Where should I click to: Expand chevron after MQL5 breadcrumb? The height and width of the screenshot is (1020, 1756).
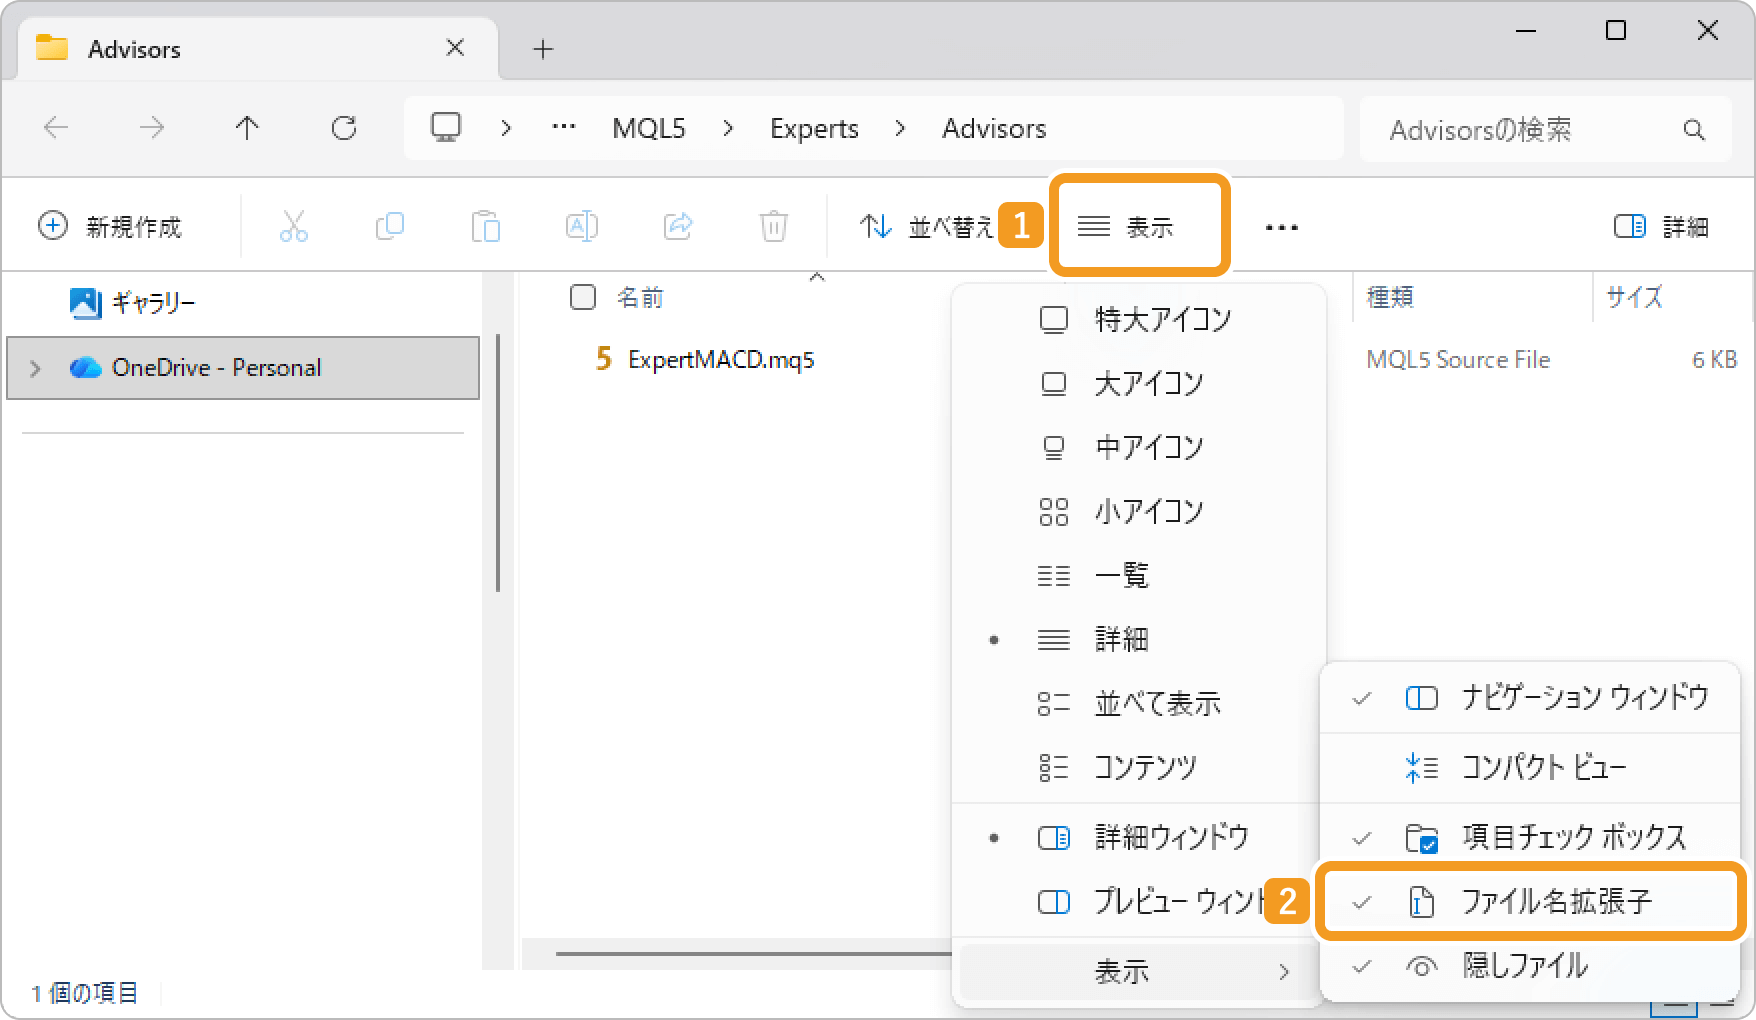point(728,128)
